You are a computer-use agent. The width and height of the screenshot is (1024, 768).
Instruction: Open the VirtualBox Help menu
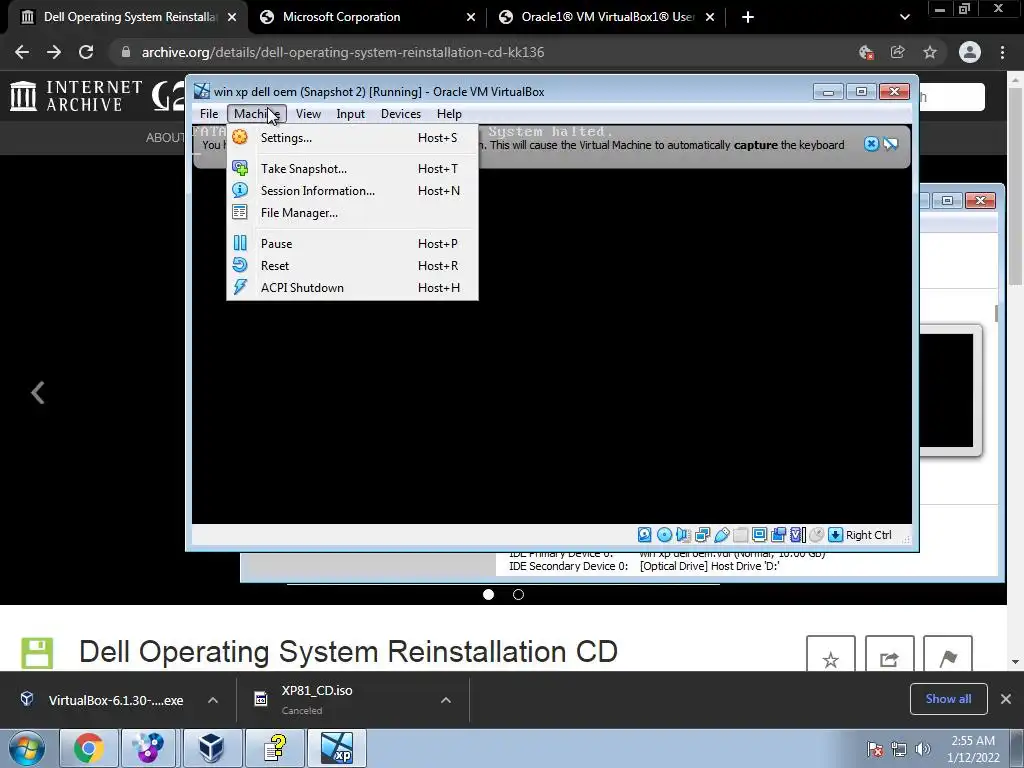(x=449, y=114)
